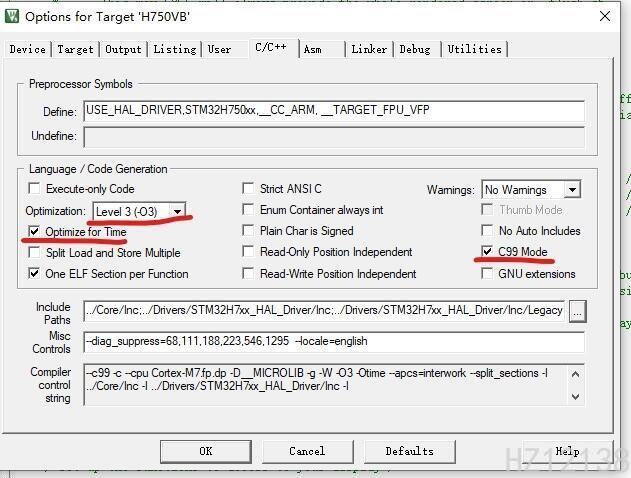631x478 pixels.
Task: Toggle One ELF Section per Function
Action: (34, 274)
